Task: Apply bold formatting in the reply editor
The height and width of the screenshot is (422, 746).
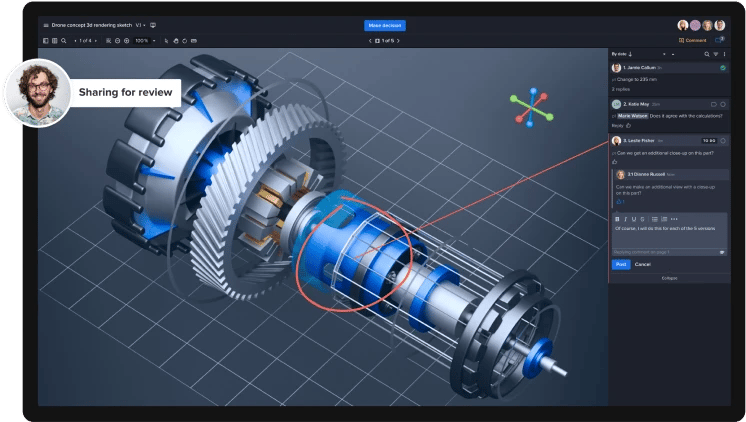Action: 616,218
